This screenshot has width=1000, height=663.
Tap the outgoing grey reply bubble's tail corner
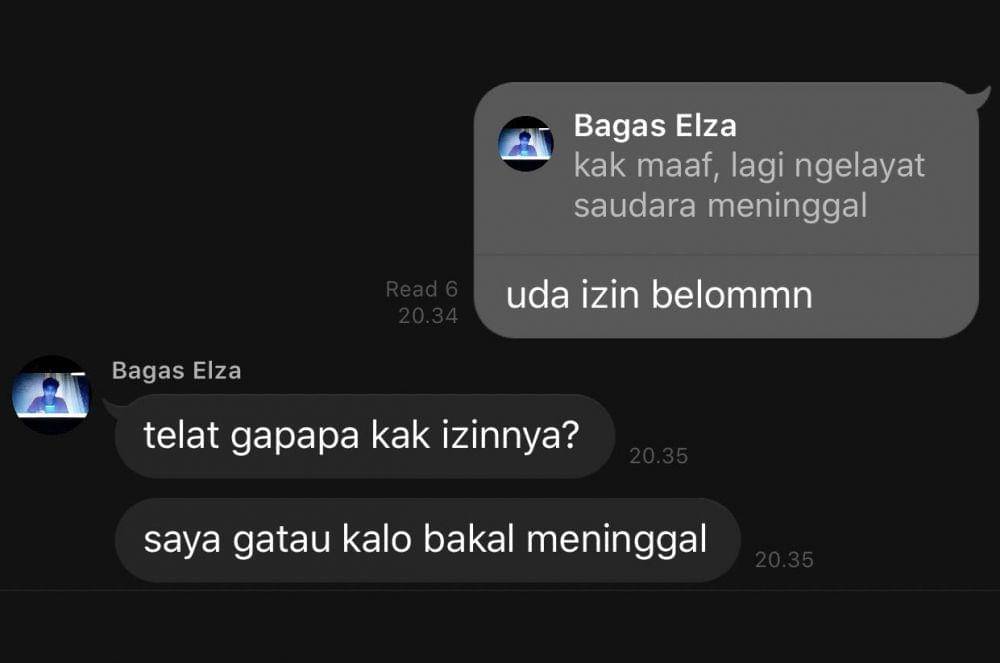pos(980,98)
